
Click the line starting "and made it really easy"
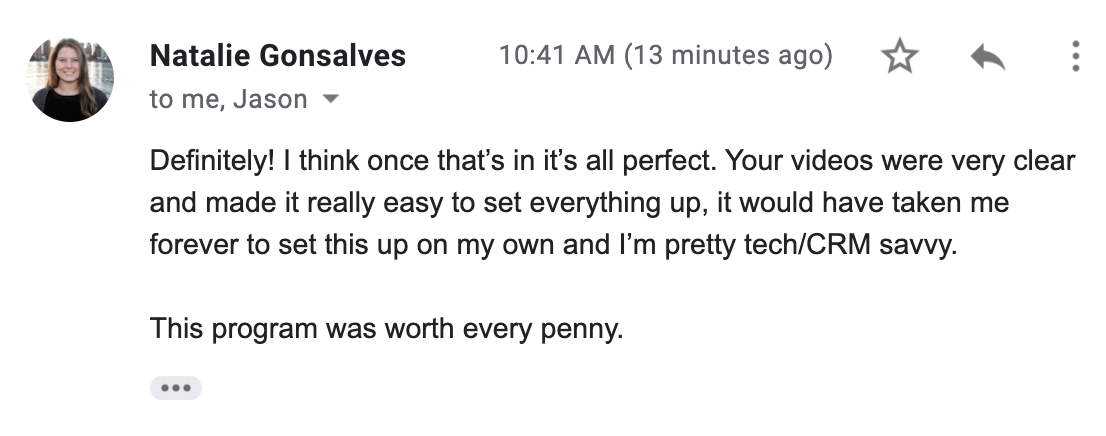pos(579,203)
